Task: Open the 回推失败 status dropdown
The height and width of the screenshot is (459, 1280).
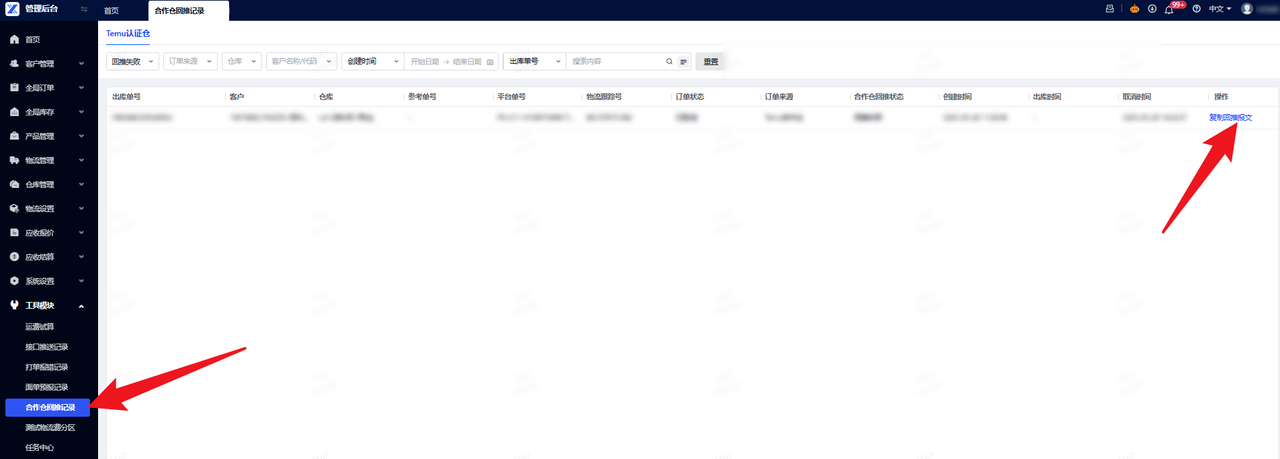Action: coord(132,61)
